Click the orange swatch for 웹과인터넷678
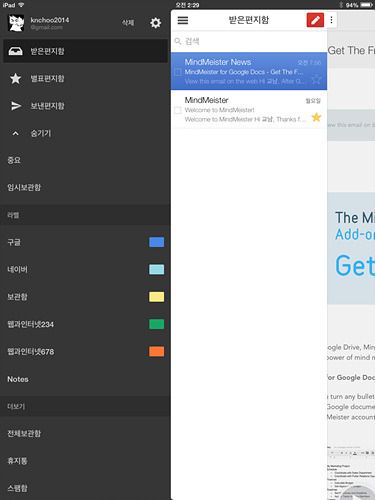The image size is (375, 500). tap(156, 351)
